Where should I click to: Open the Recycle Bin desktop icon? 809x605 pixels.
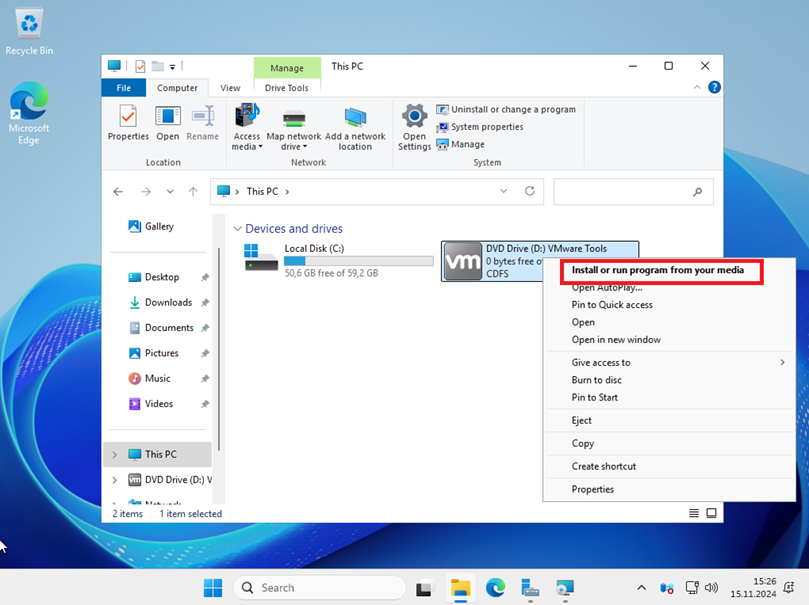[x=29, y=32]
